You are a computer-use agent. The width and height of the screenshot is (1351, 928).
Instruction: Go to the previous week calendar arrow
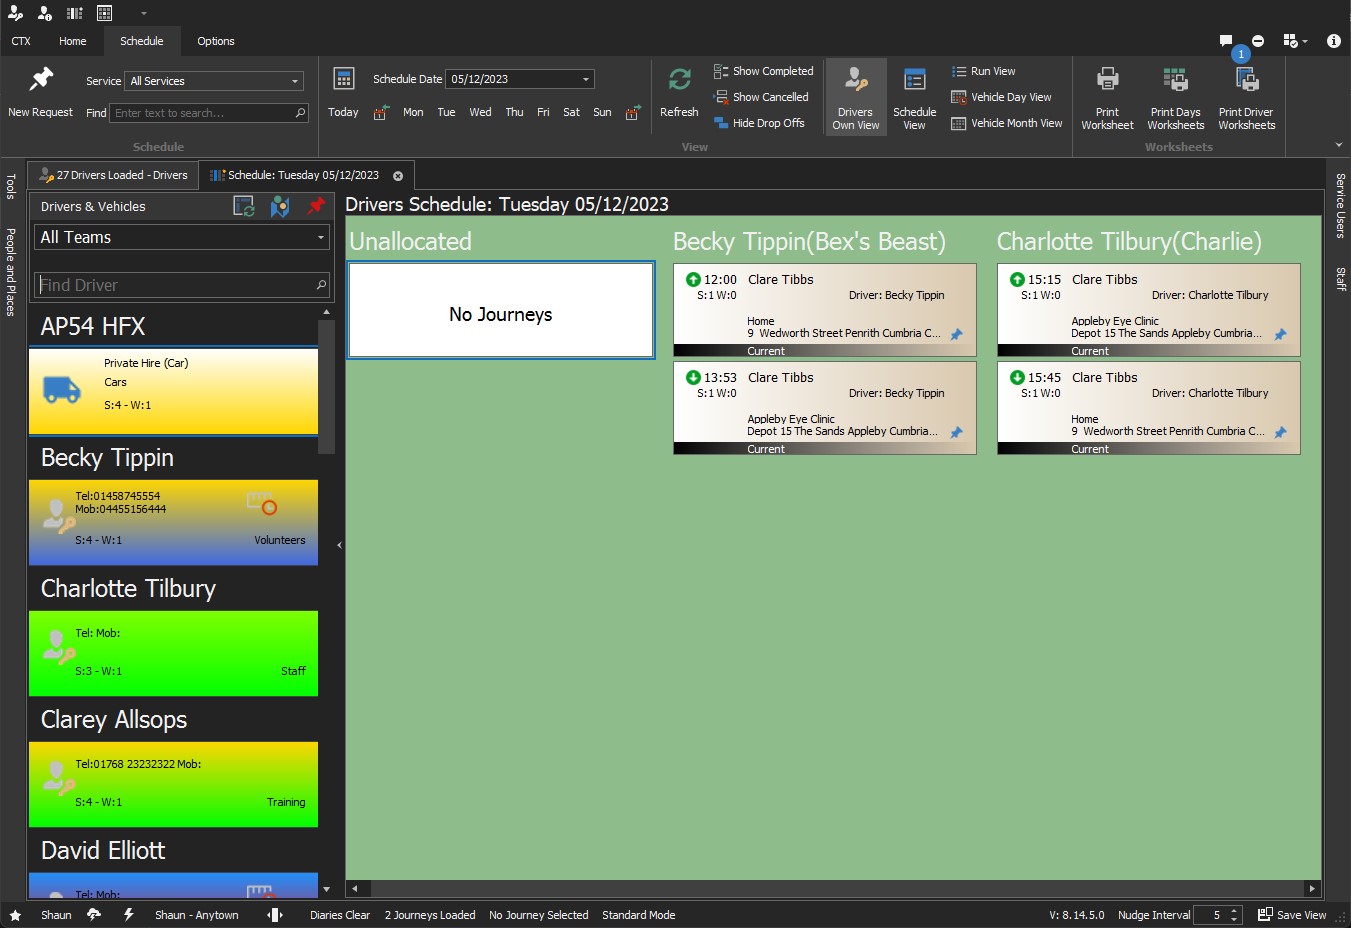[x=381, y=113]
